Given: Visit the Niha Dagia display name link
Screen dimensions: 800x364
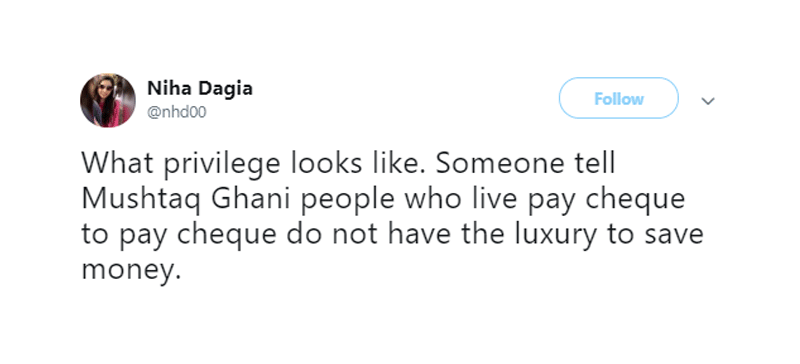Looking at the screenshot, I should click(x=199, y=88).
